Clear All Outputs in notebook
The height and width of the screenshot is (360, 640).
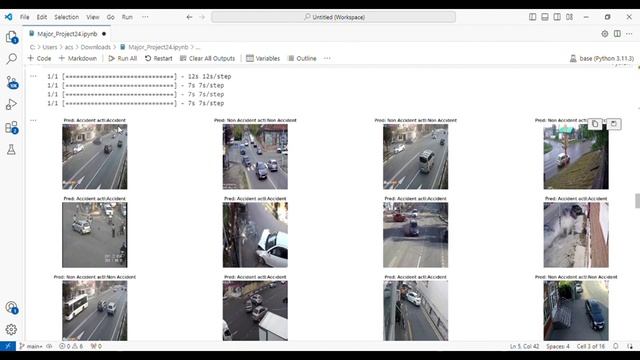[207, 58]
